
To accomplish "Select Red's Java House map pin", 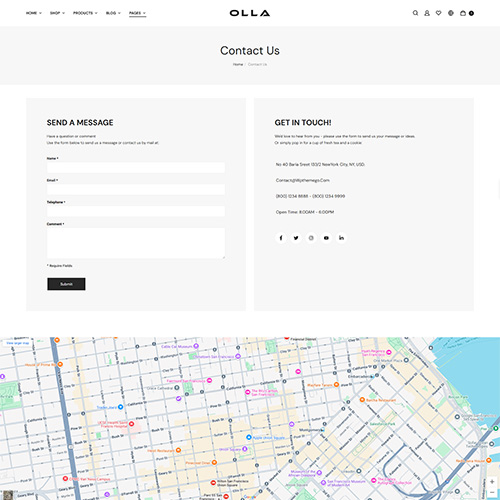I will click(488, 460).
